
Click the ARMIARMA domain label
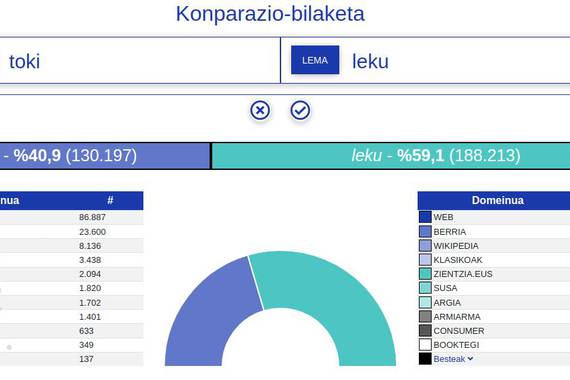click(457, 317)
